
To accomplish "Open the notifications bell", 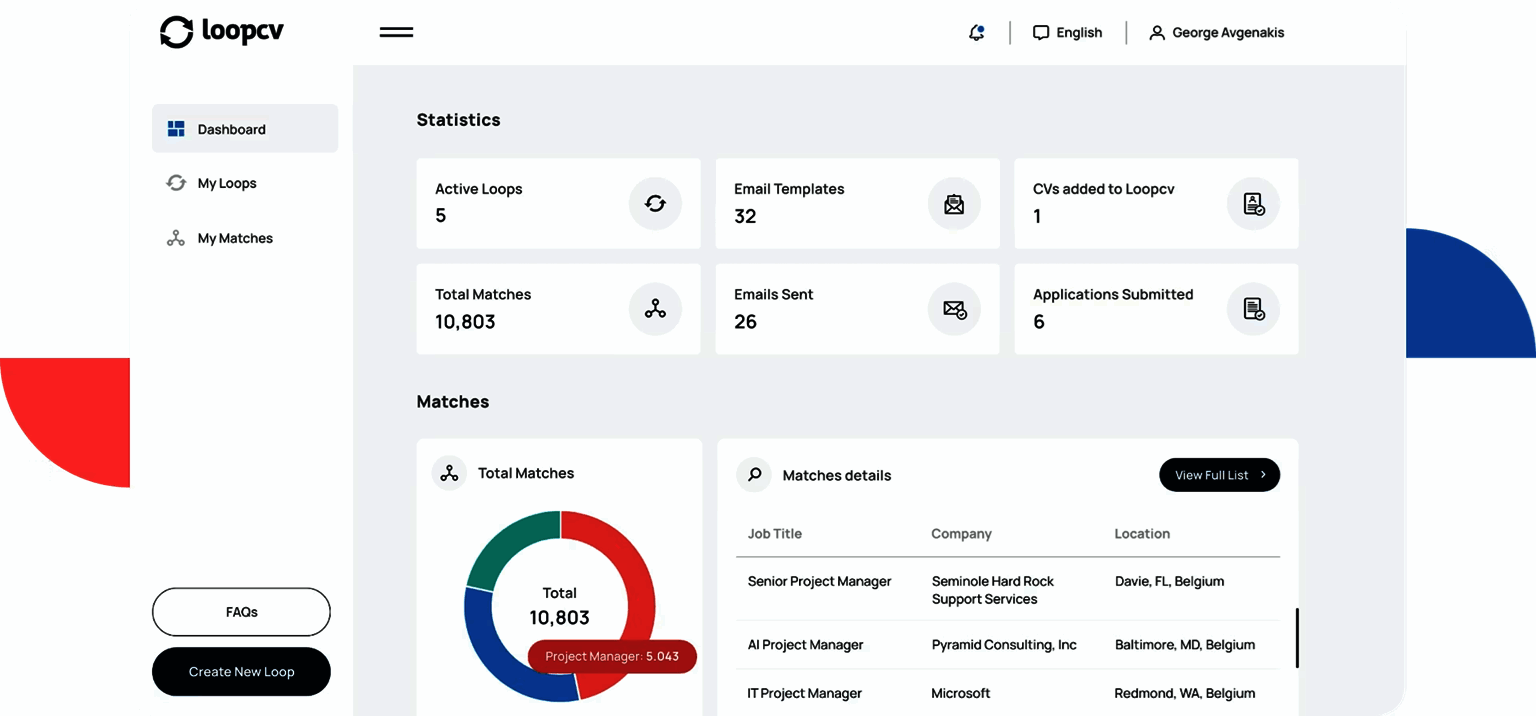I will (976, 33).
